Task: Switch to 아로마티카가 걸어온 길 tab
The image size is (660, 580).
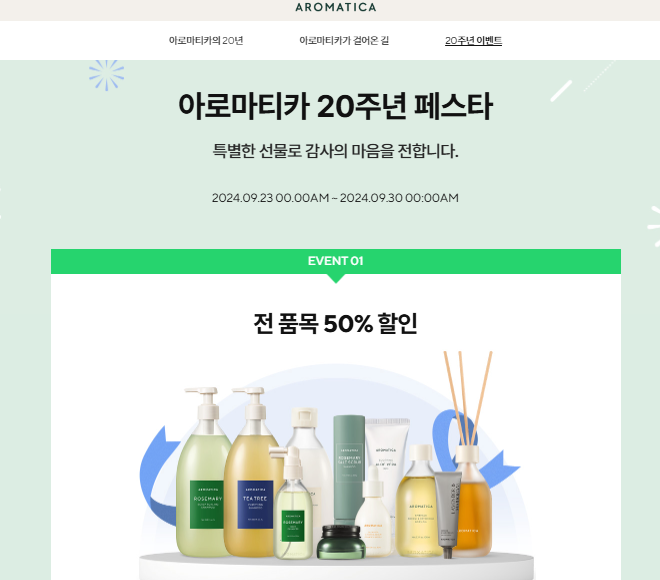Action: 344,40
